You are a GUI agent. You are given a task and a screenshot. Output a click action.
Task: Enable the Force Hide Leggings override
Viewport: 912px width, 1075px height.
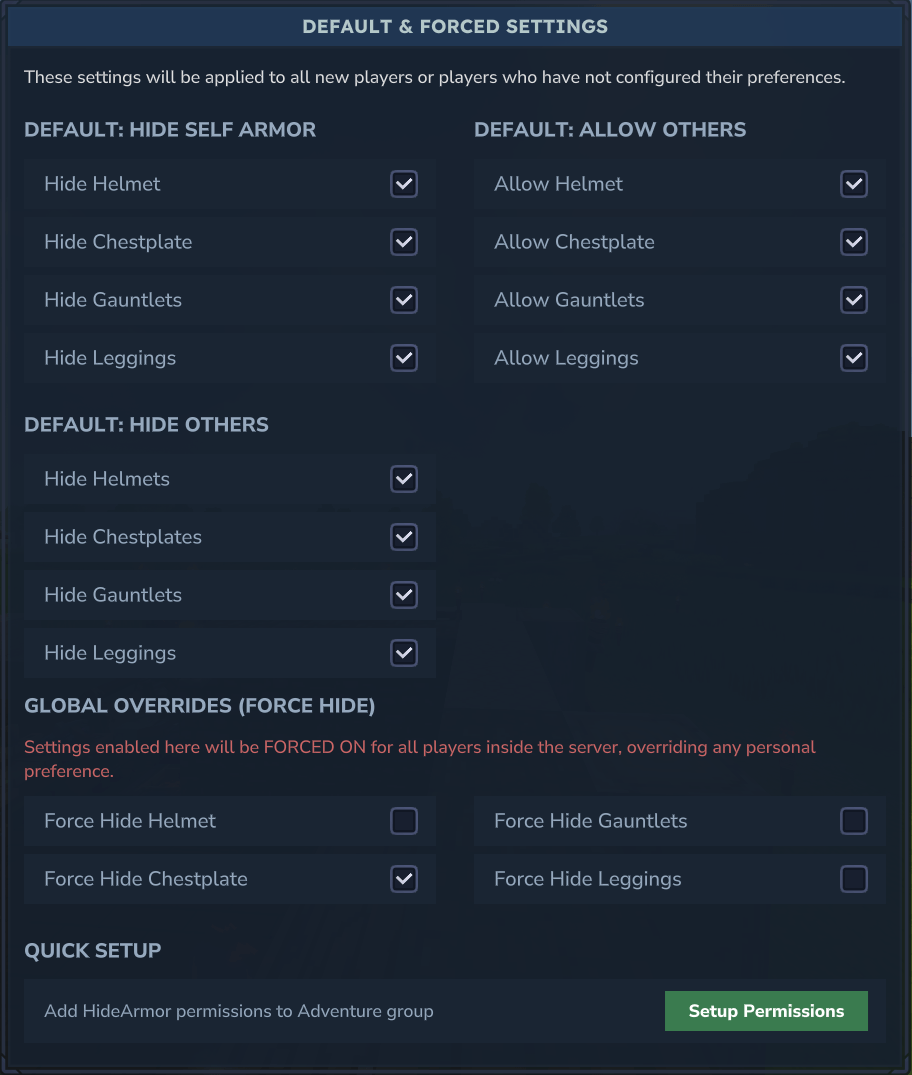854,879
